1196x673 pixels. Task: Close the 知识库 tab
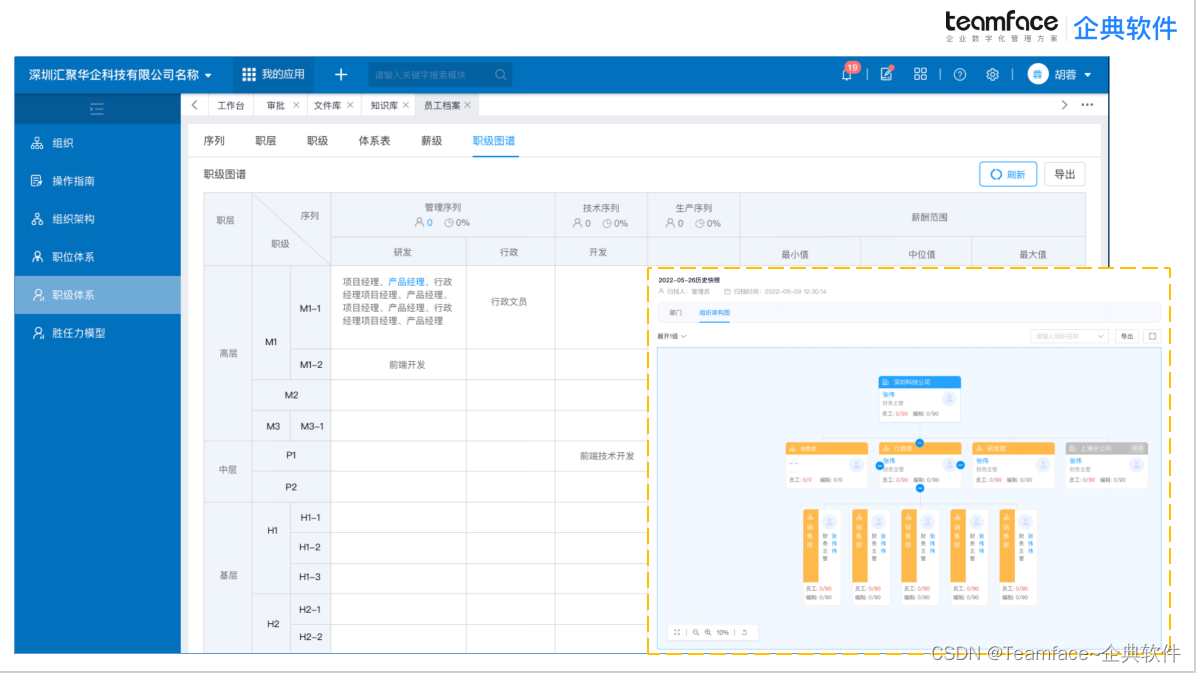(406, 105)
